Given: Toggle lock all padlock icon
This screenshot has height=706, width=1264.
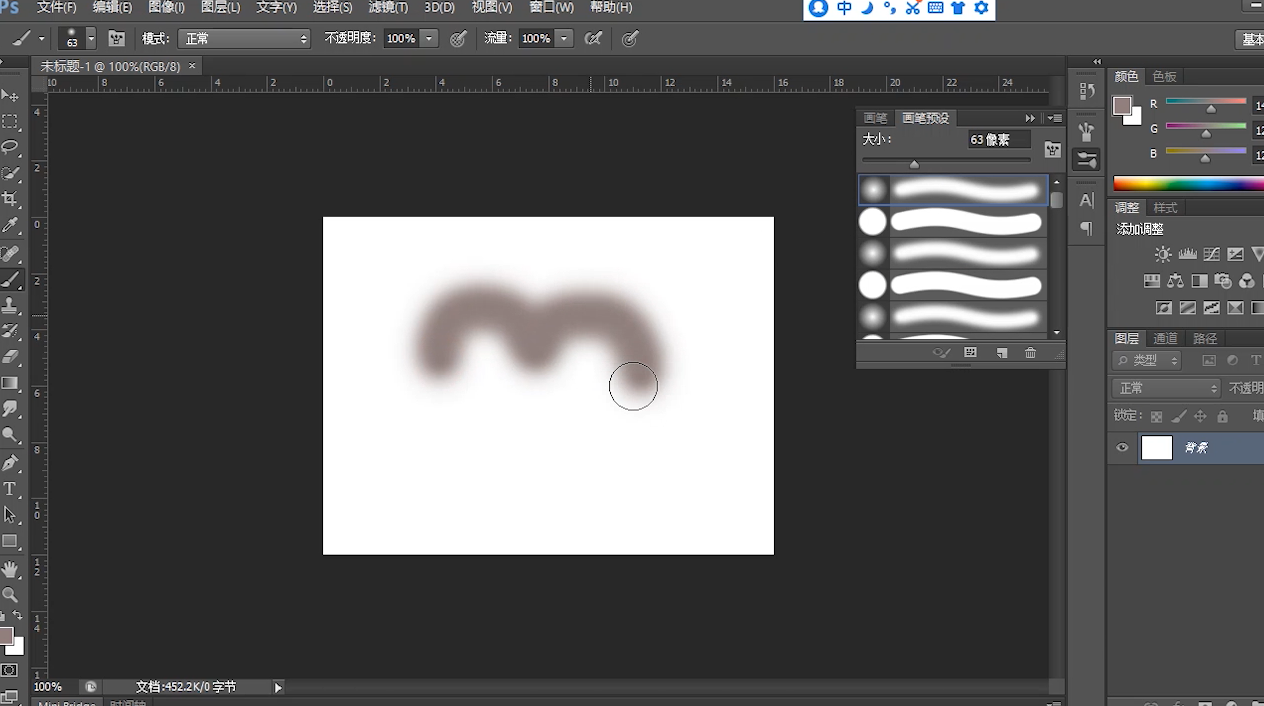Looking at the screenshot, I should (x=1222, y=416).
